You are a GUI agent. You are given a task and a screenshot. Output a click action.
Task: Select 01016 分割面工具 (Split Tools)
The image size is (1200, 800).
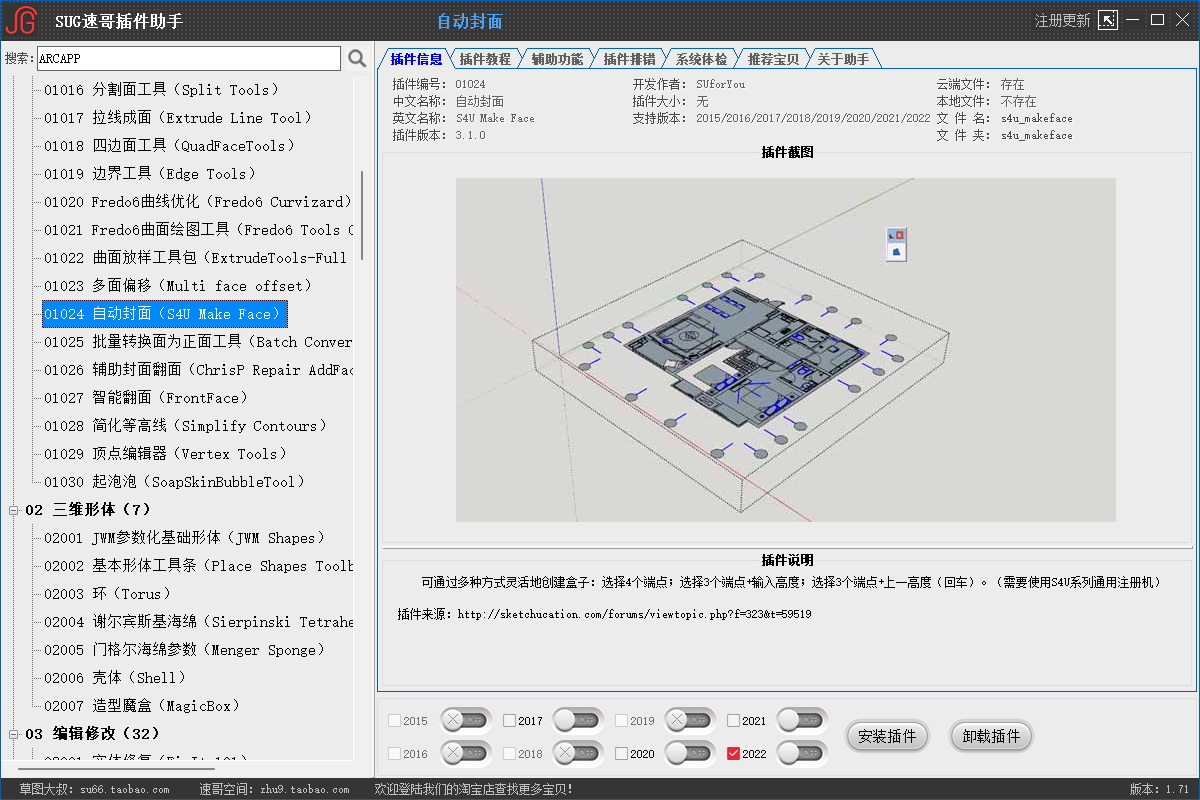click(x=161, y=90)
